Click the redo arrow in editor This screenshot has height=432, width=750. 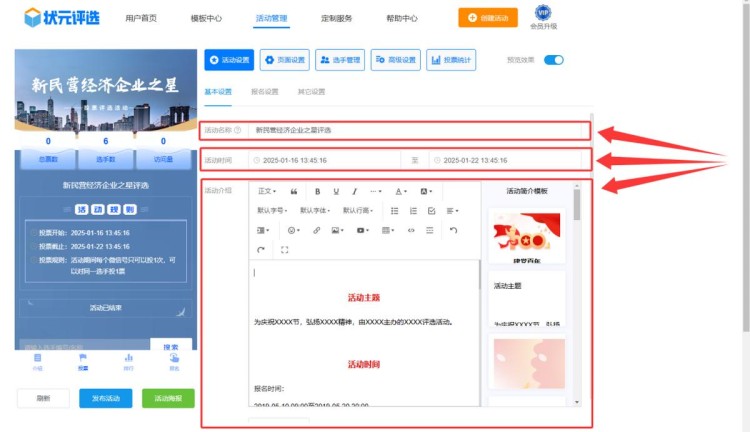[x=262, y=250]
